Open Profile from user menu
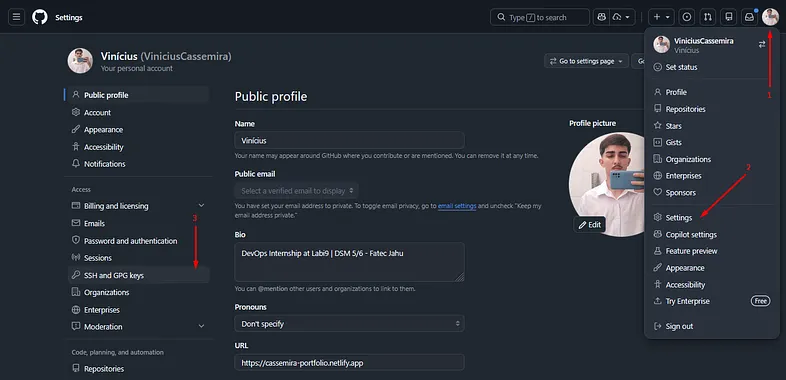The height and width of the screenshot is (380, 786). tap(712, 92)
